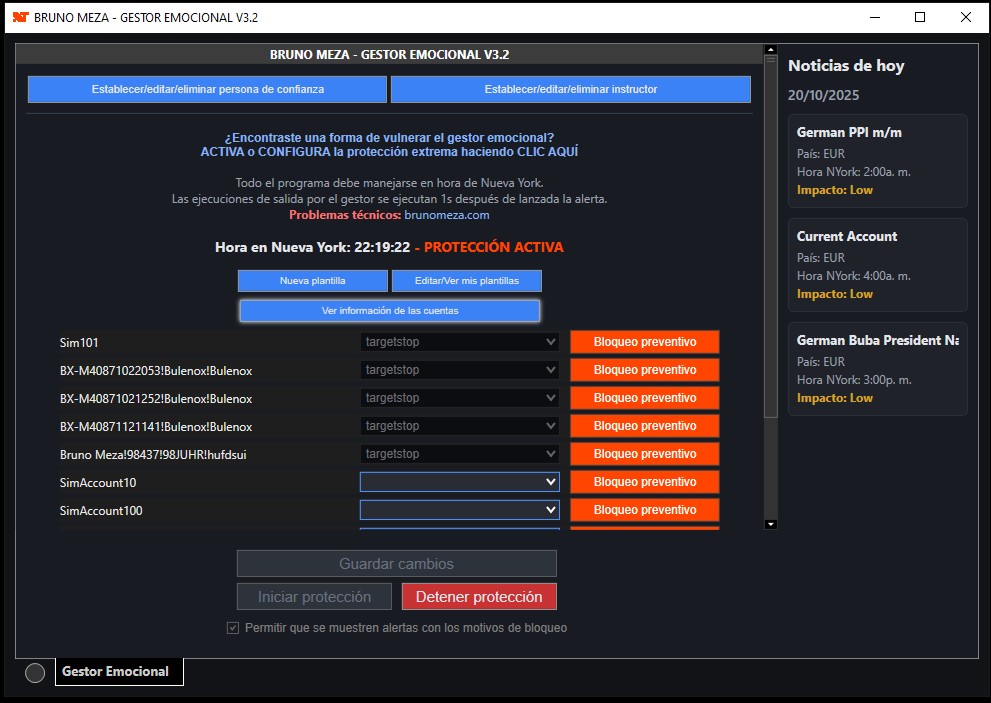The width and height of the screenshot is (991, 703).
Task: Click Establecer/editar/eliminar persona de confianza
Action: [207, 89]
